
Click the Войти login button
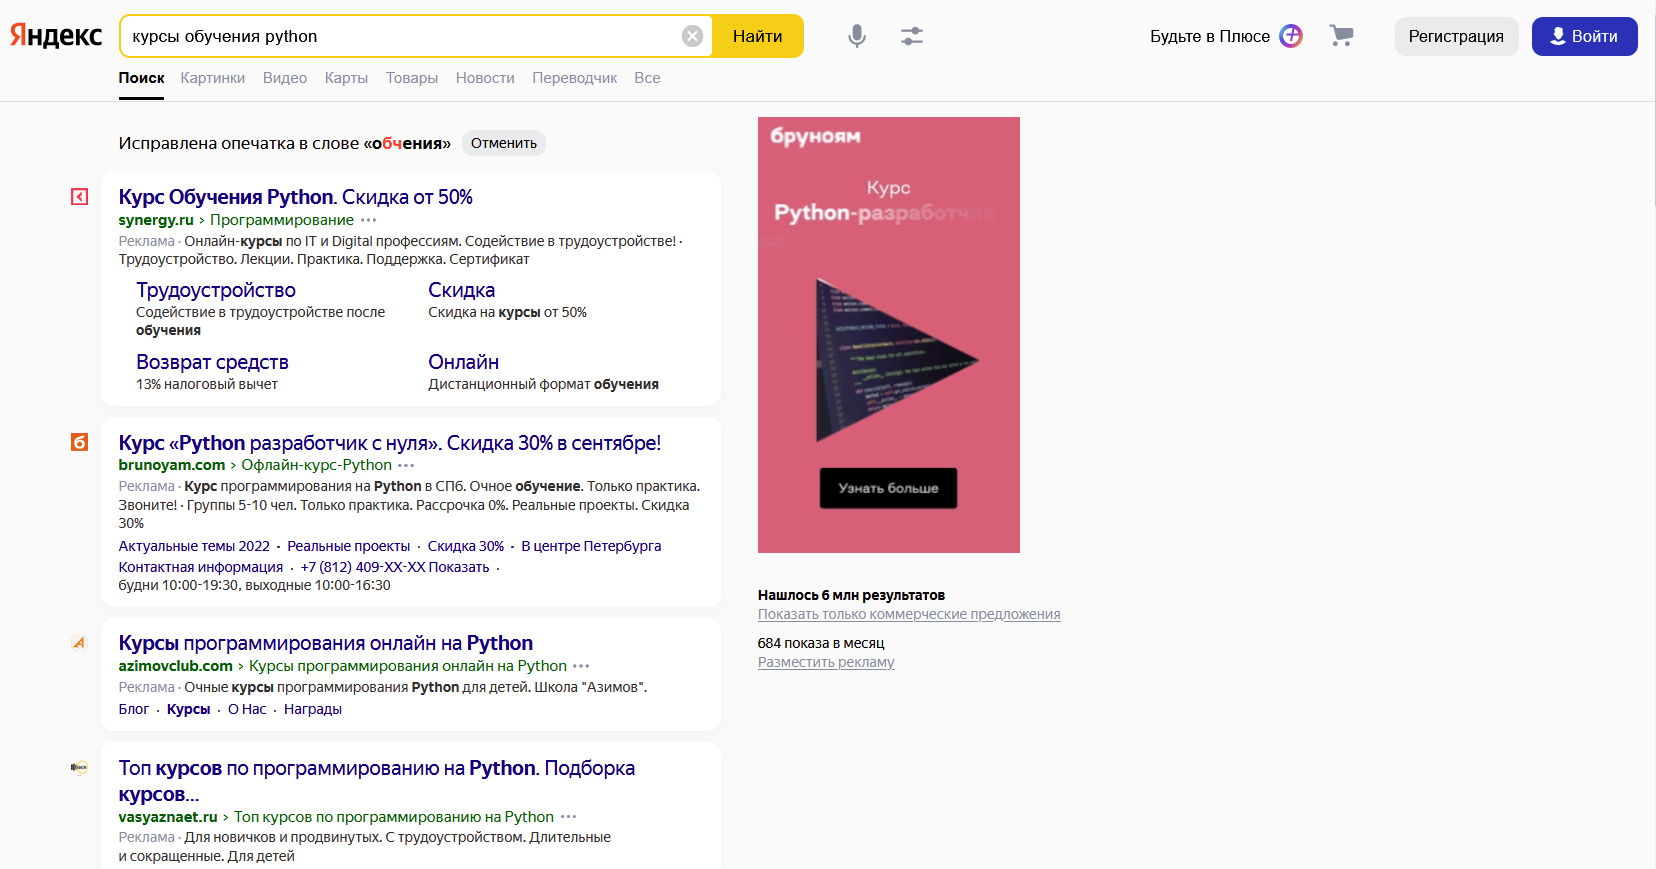coord(1584,36)
